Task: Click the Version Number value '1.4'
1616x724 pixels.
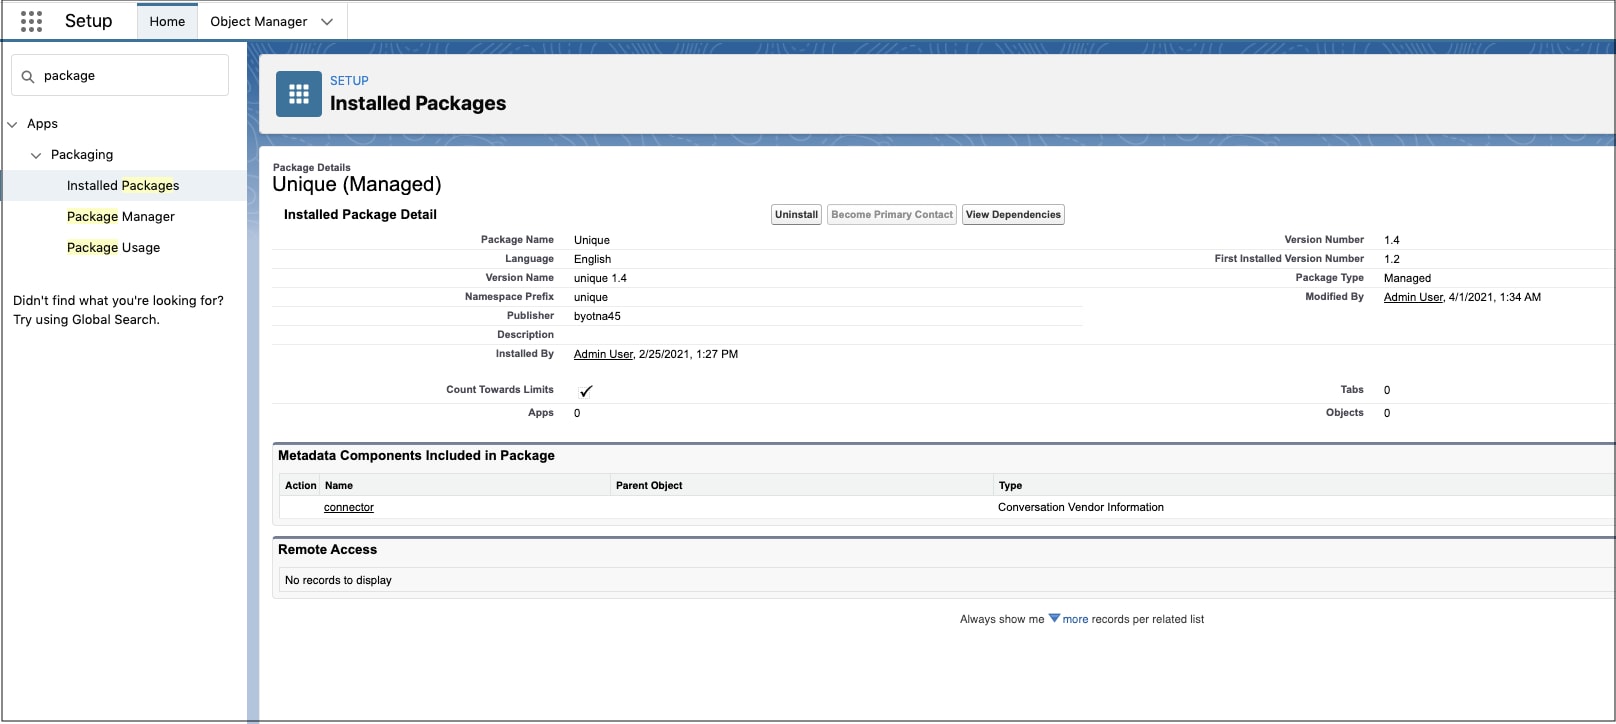Action: (1392, 241)
